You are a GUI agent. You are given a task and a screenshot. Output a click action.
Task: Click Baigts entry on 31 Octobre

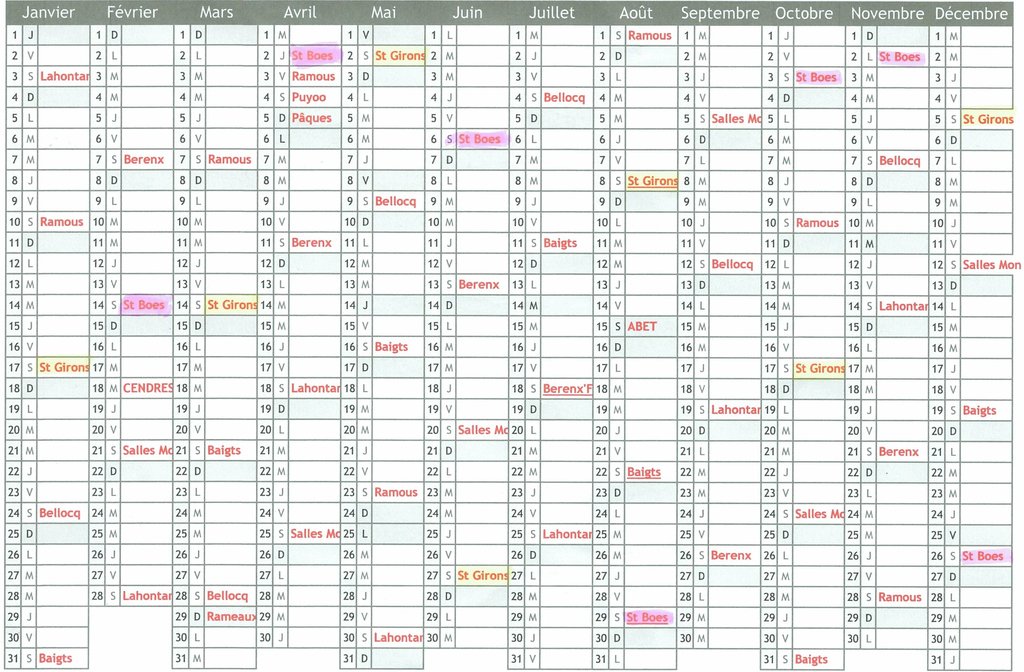811,659
